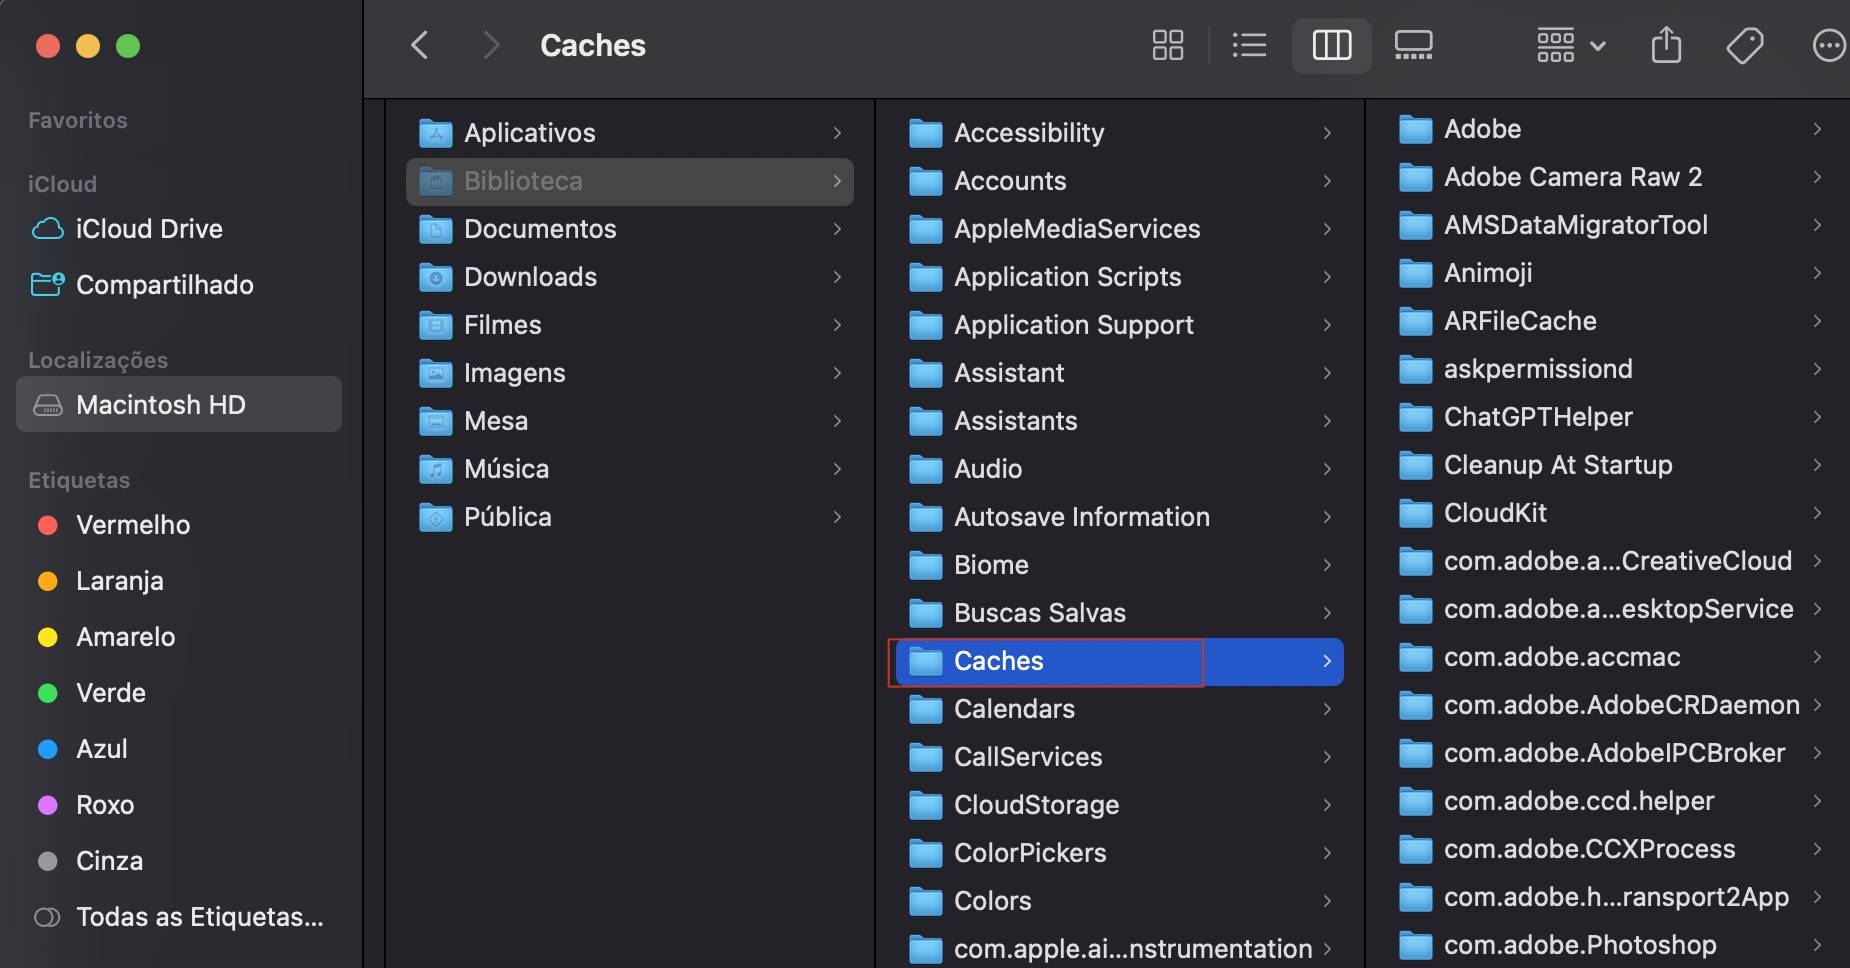Image resolution: width=1850 pixels, height=968 pixels.
Task: Switch to list view
Action: click(x=1249, y=46)
